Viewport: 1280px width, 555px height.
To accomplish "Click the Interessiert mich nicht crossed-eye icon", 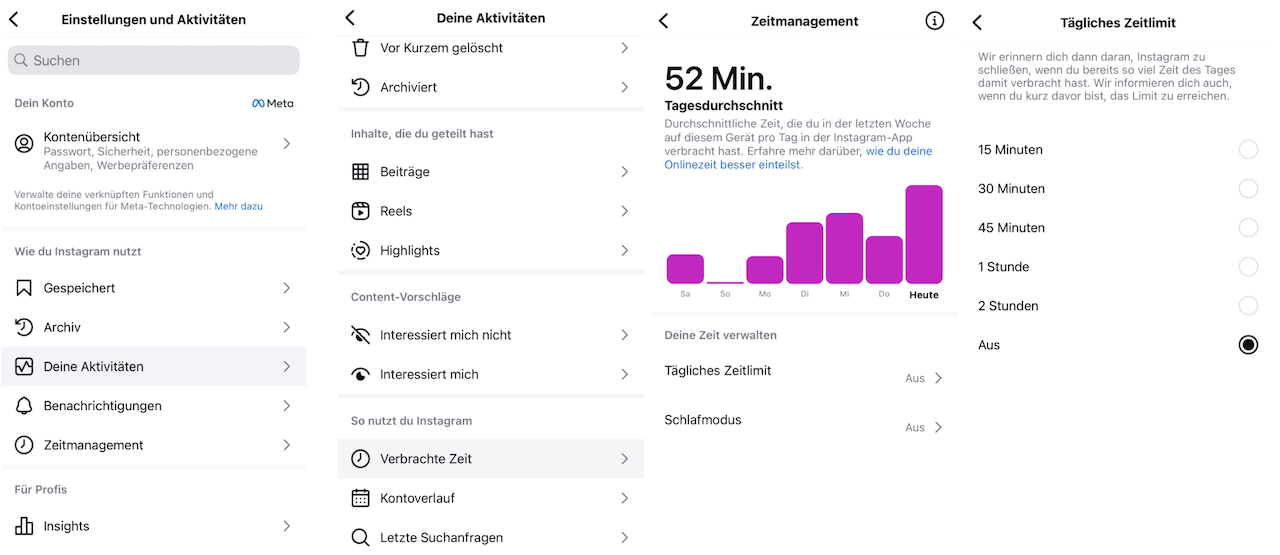I will click(361, 335).
